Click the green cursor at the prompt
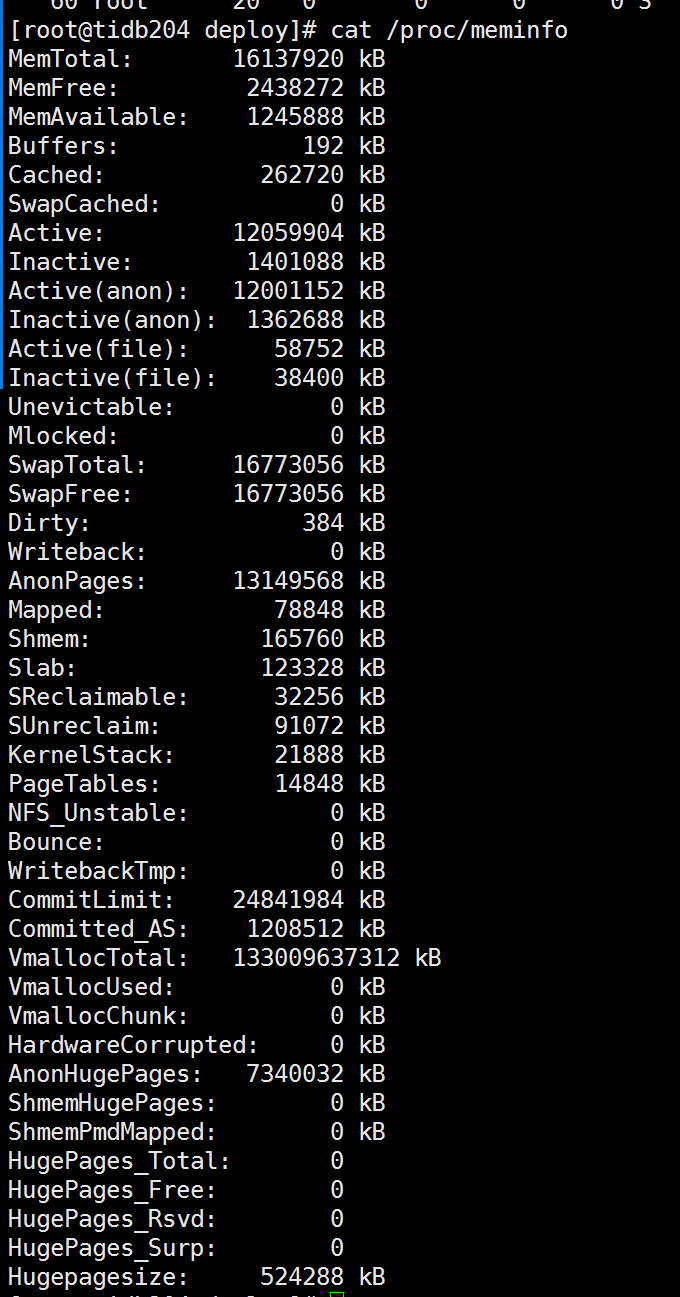 coord(336,1294)
